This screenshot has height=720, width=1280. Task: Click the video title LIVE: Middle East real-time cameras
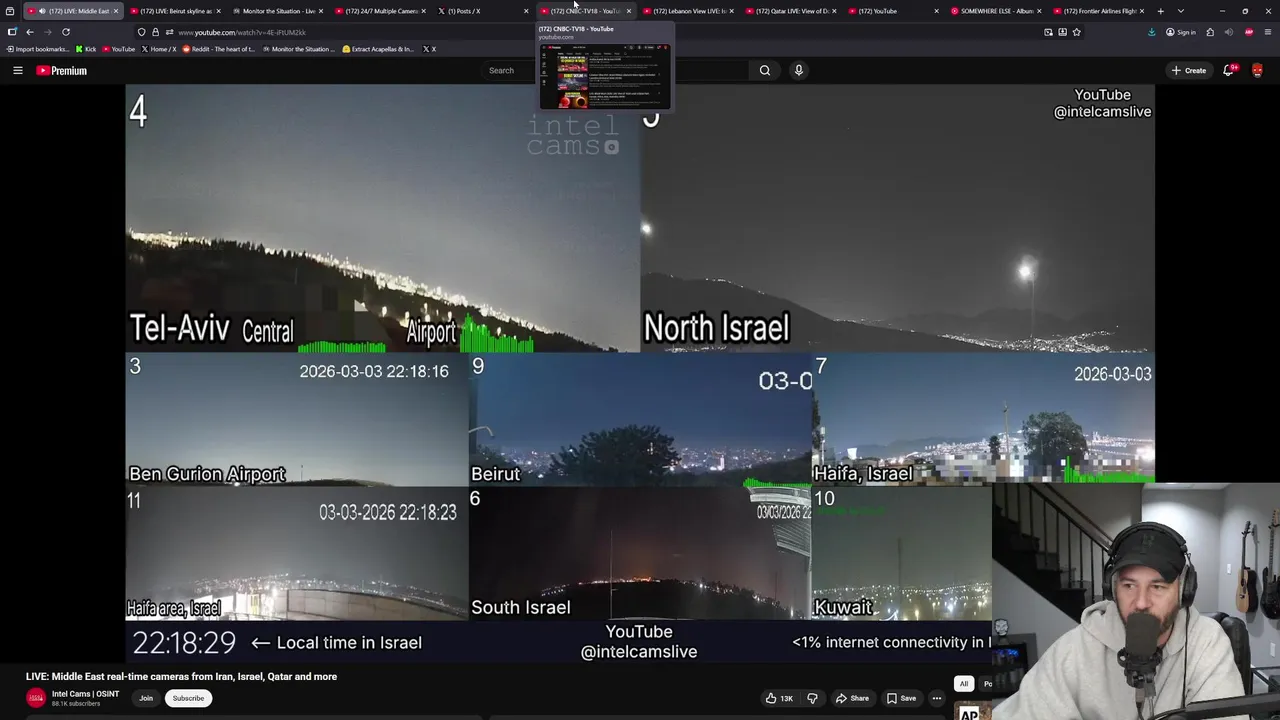[x=181, y=677]
